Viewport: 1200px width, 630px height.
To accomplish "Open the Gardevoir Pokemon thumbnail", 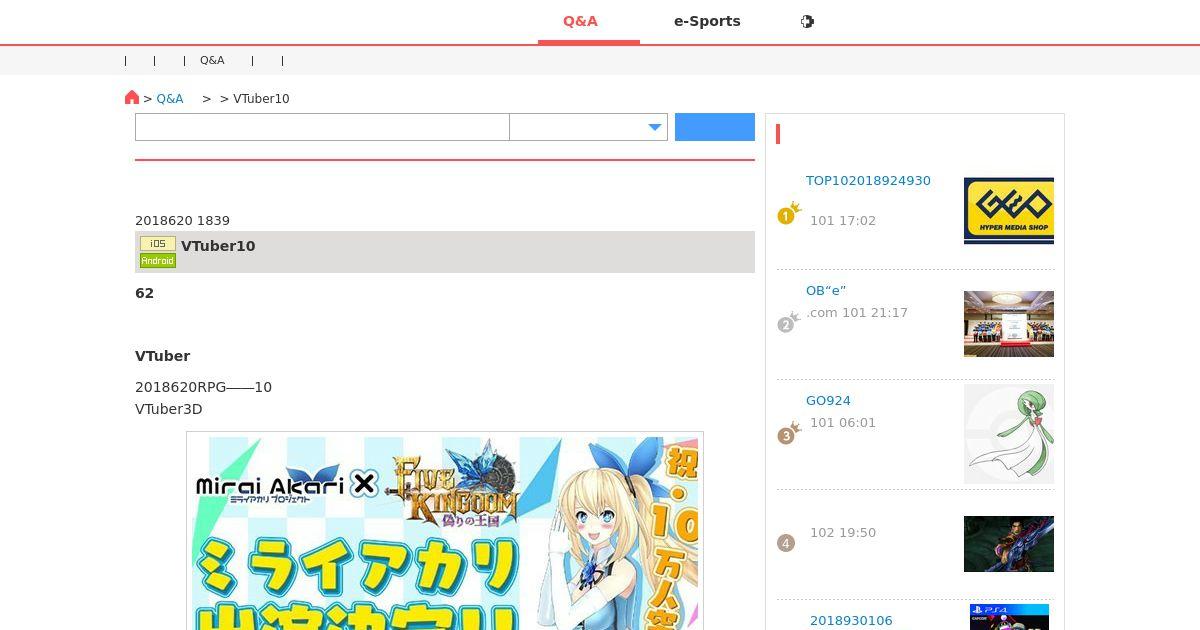I will (1009, 434).
